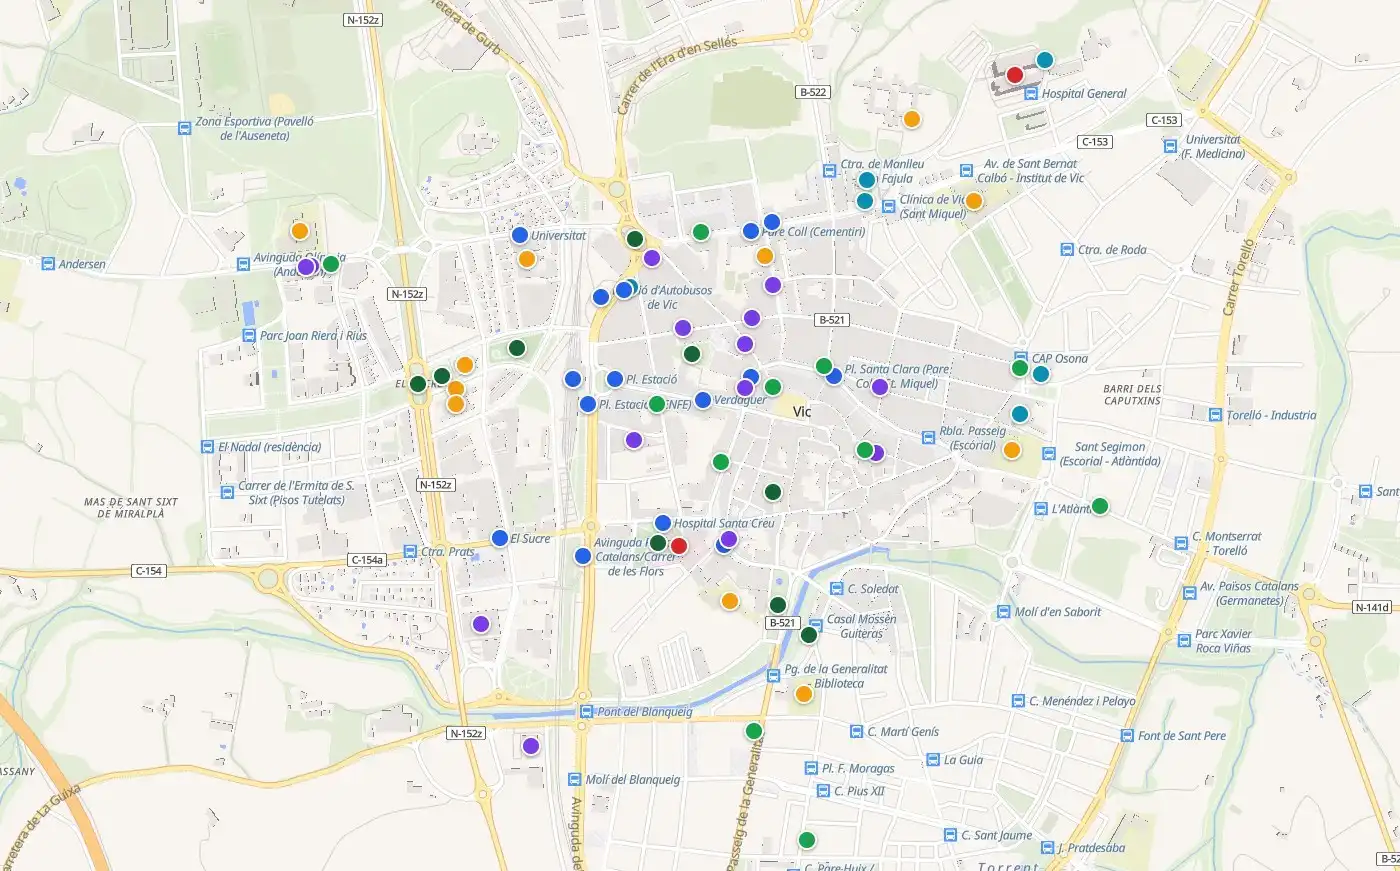This screenshot has height=871, width=1400.
Task: Select the Ctra. de Manlleu Fajula stop icon
Action: pyautogui.click(x=829, y=171)
